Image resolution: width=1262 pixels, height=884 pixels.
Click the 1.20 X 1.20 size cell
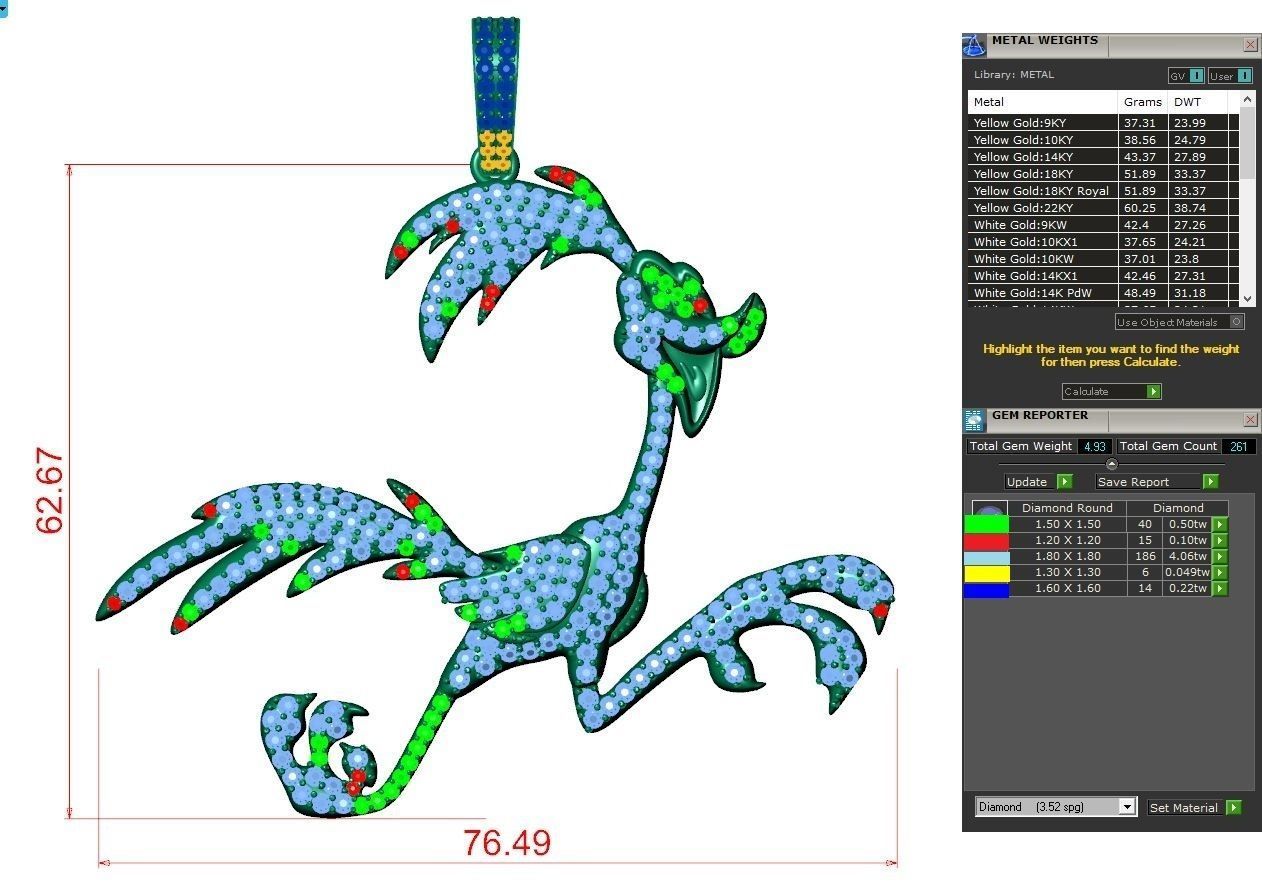coord(1067,540)
